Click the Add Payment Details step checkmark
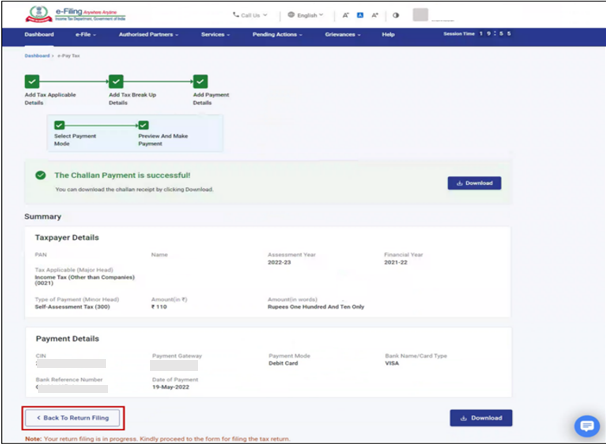Viewport: 606px width, 444px height. click(x=200, y=81)
